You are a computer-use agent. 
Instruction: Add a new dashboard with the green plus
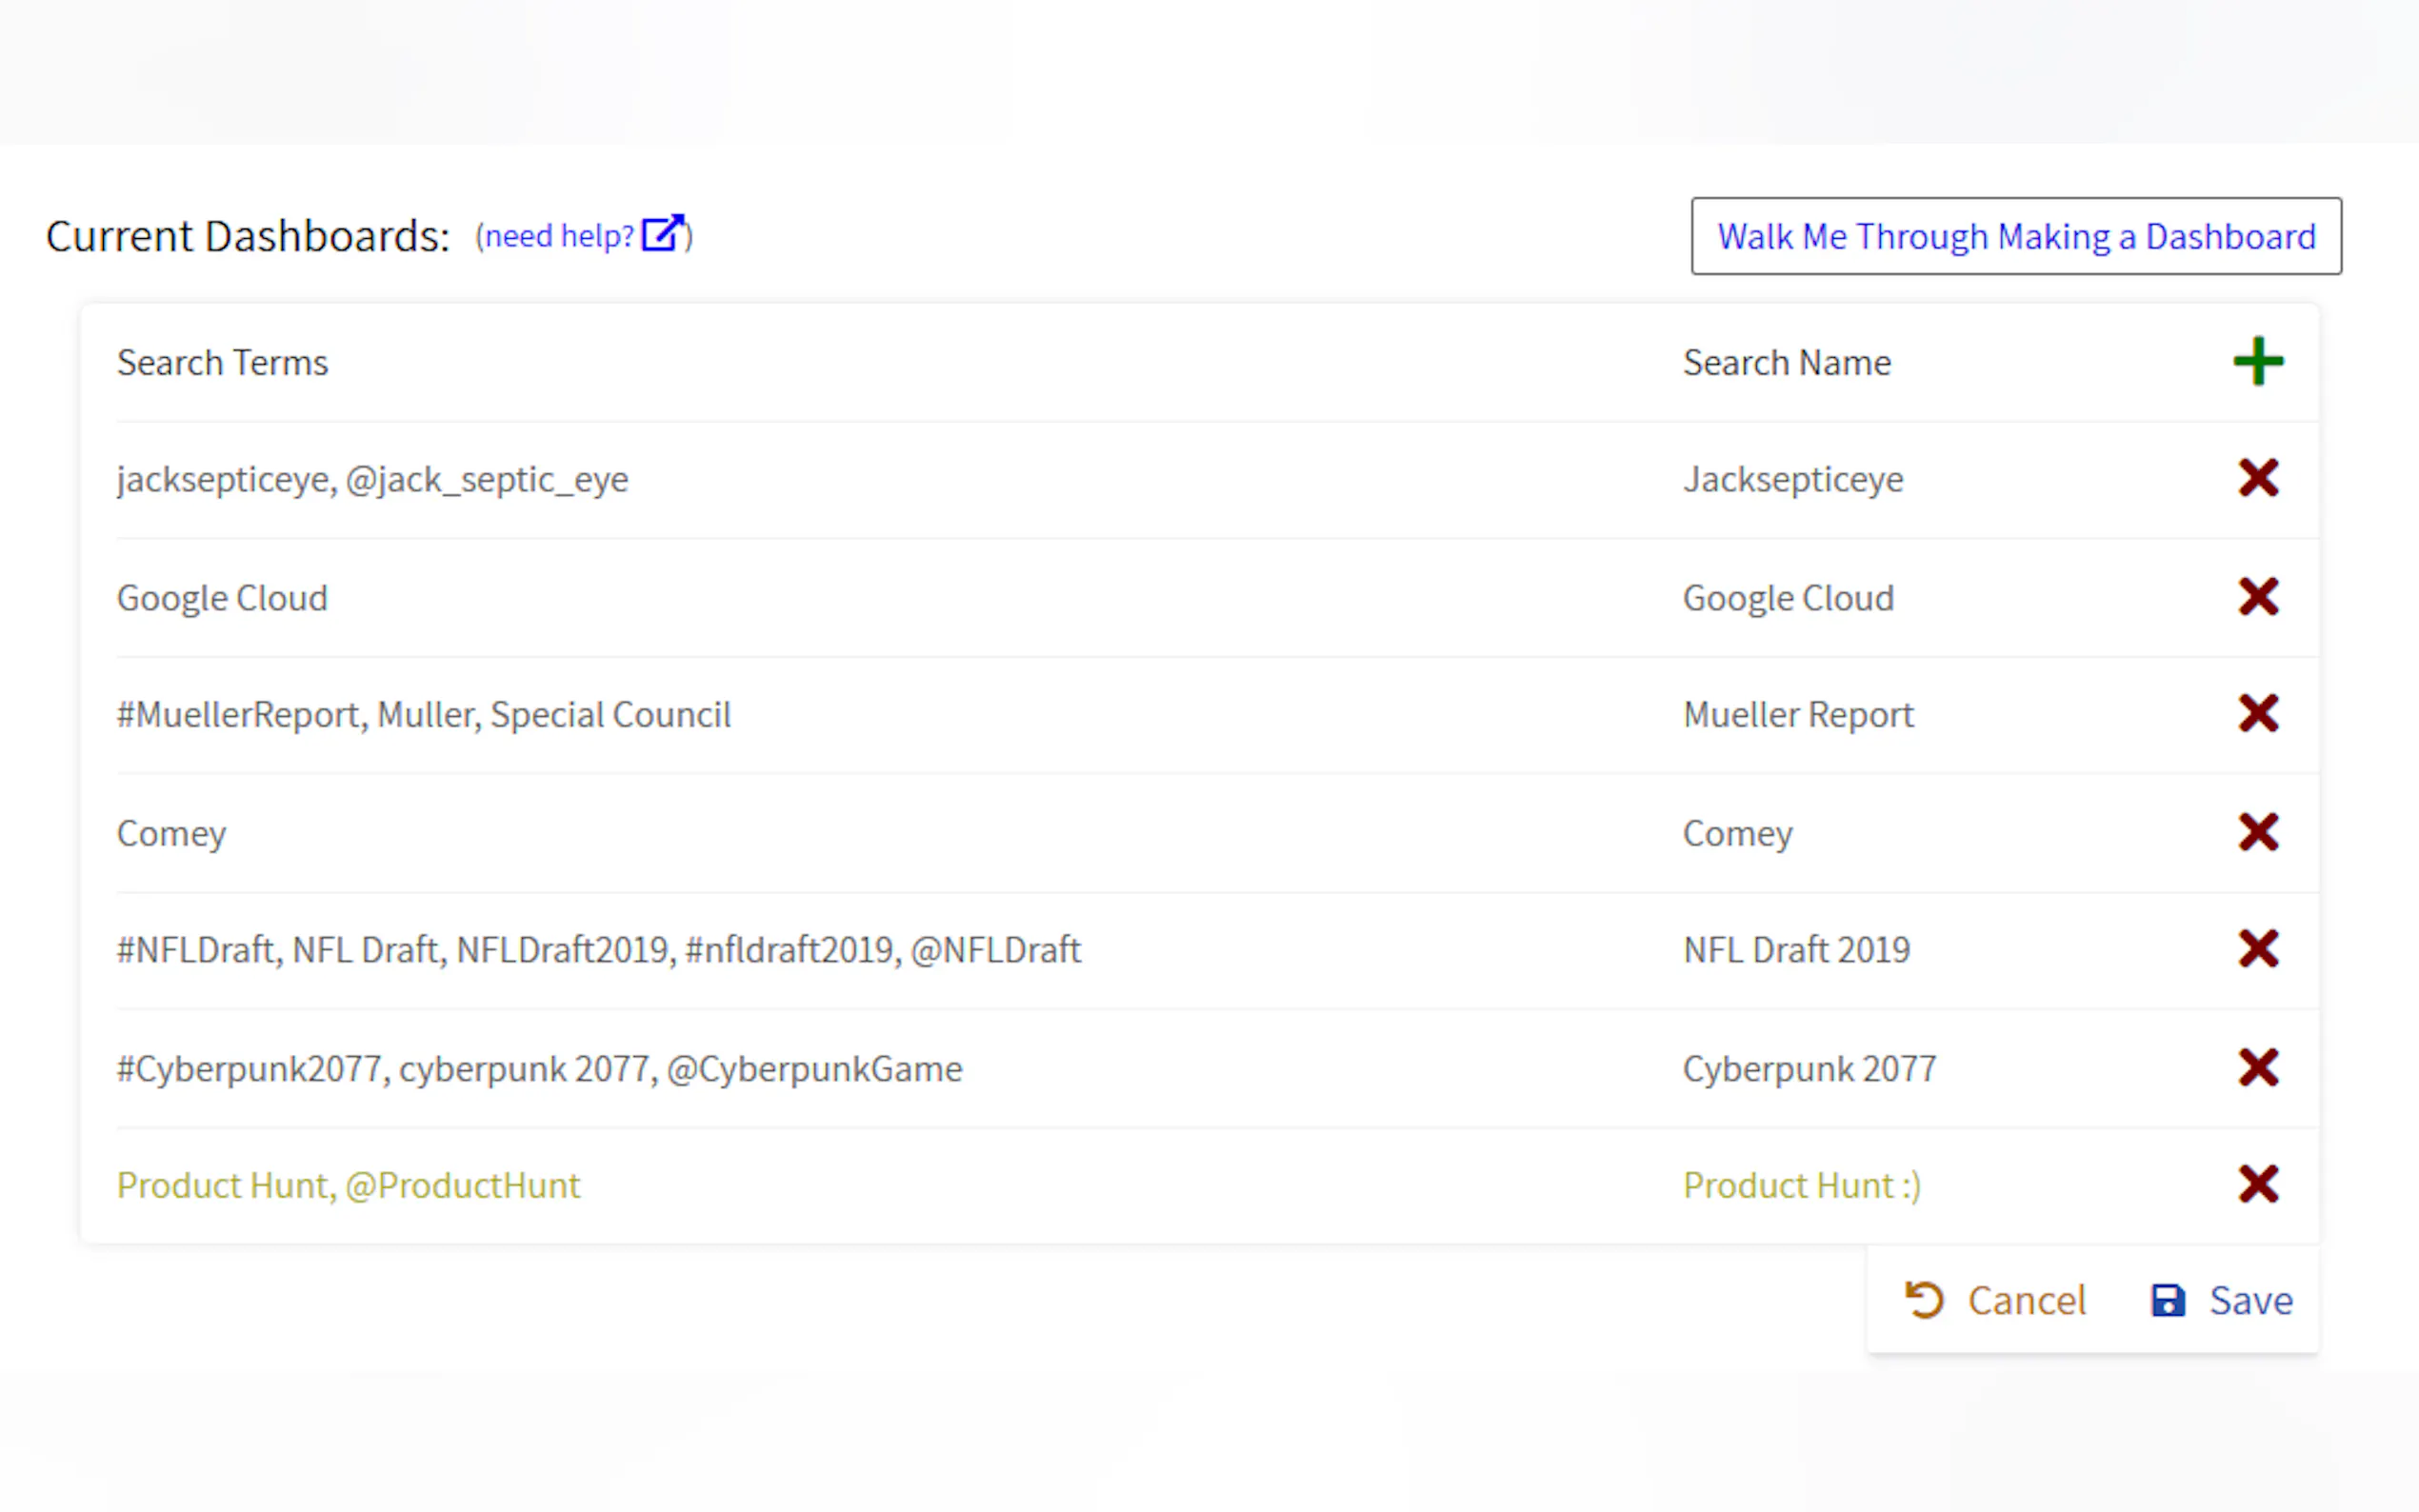pyautogui.click(x=2257, y=361)
